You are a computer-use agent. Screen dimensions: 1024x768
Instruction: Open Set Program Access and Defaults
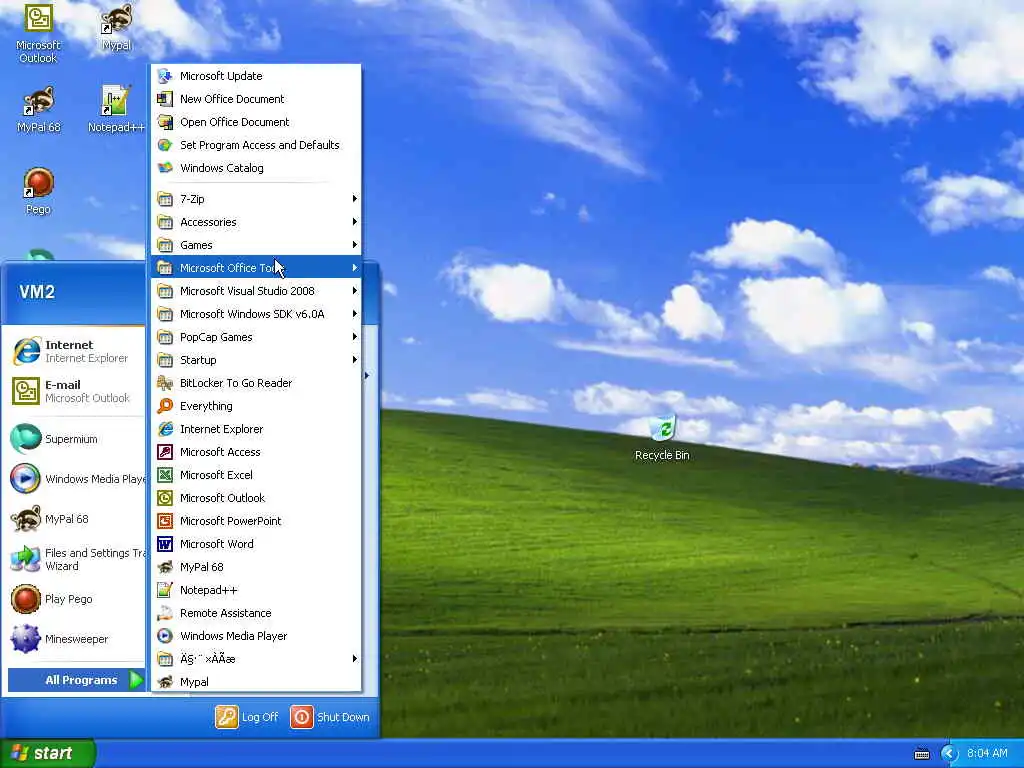coord(256,145)
